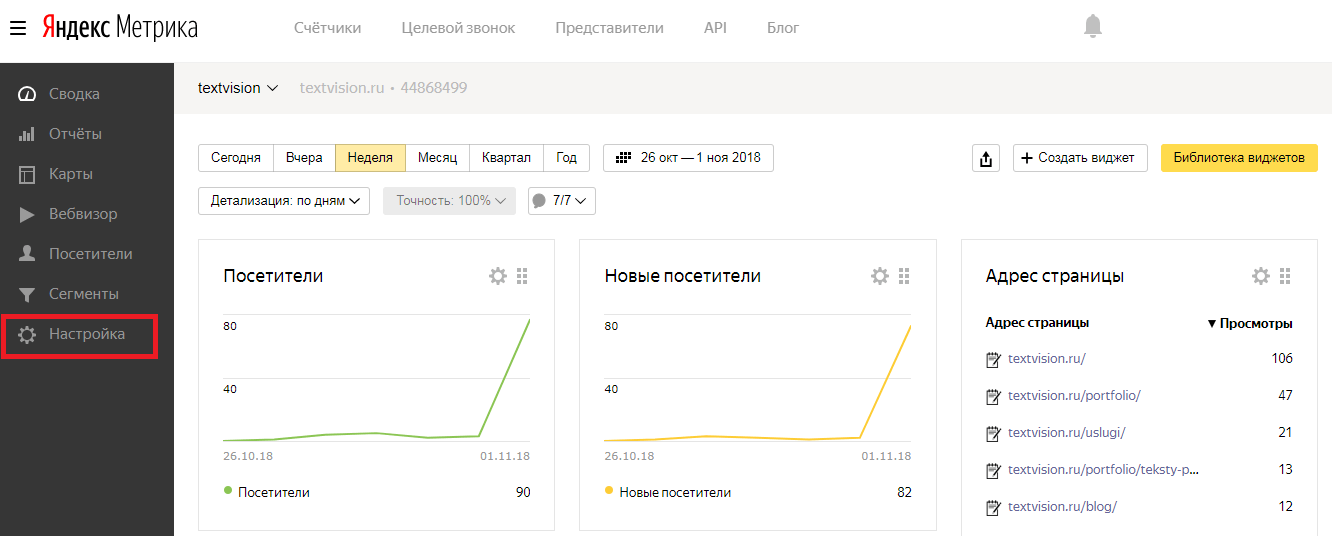Open settings gear of Новые посетители widget

[880, 276]
